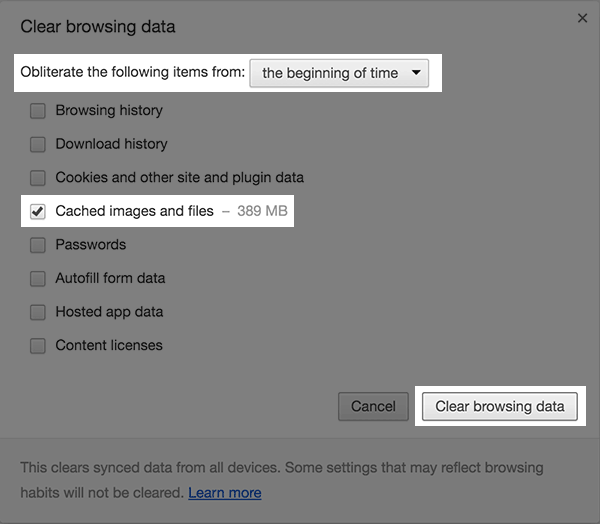Select the Passwords checkbox
This screenshot has width=600, height=524.
38,245
